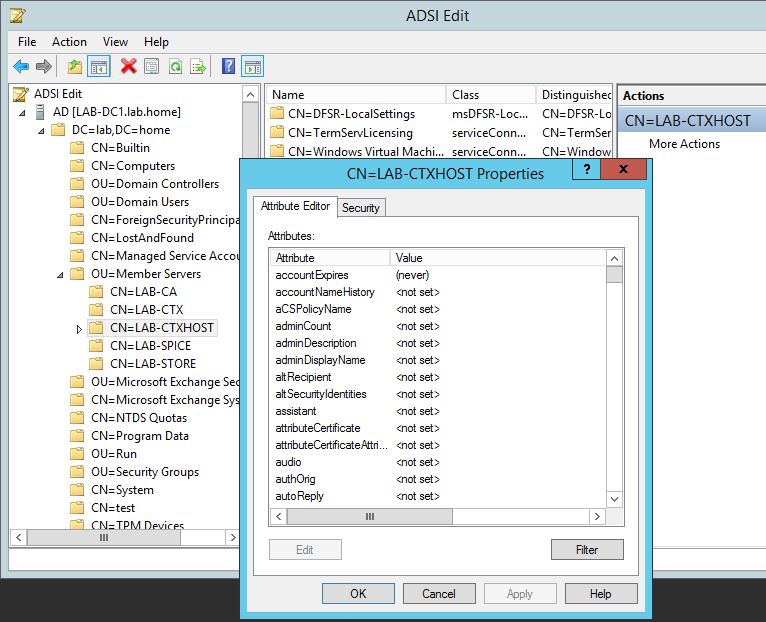Click the Back arrow toolbar icon

(21, 67)
